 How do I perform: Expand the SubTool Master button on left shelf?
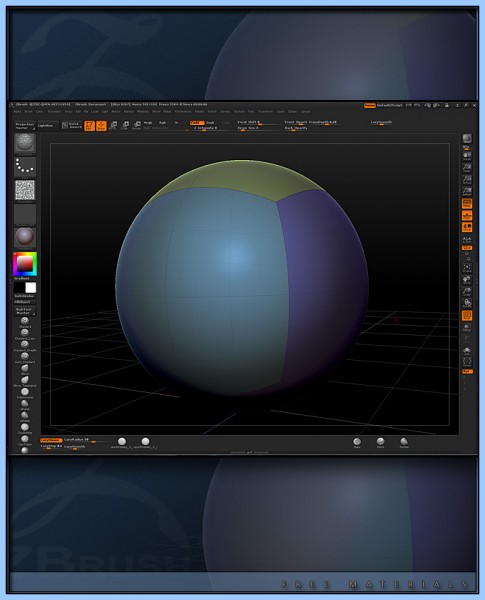point(25,311)
